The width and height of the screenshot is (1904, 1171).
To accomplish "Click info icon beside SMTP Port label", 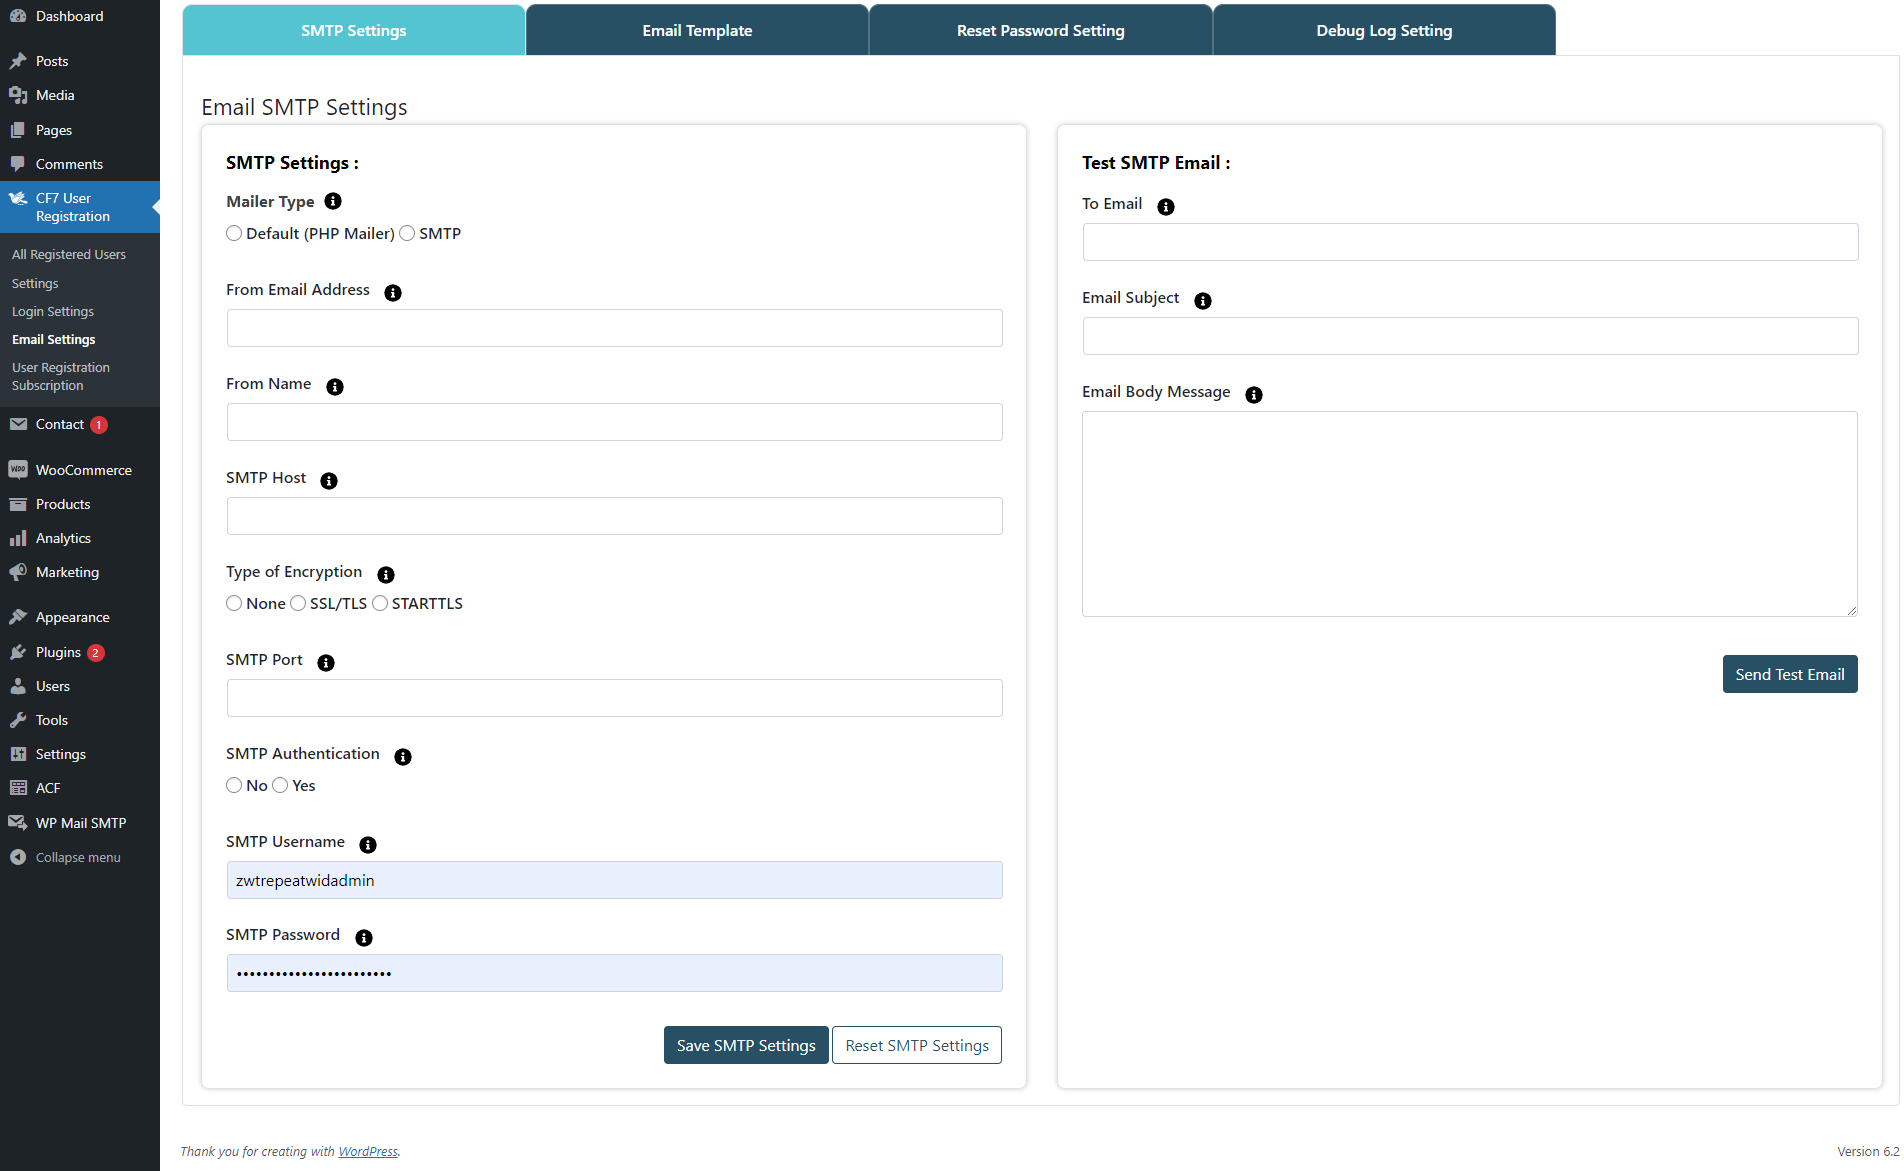I will 326,663.
